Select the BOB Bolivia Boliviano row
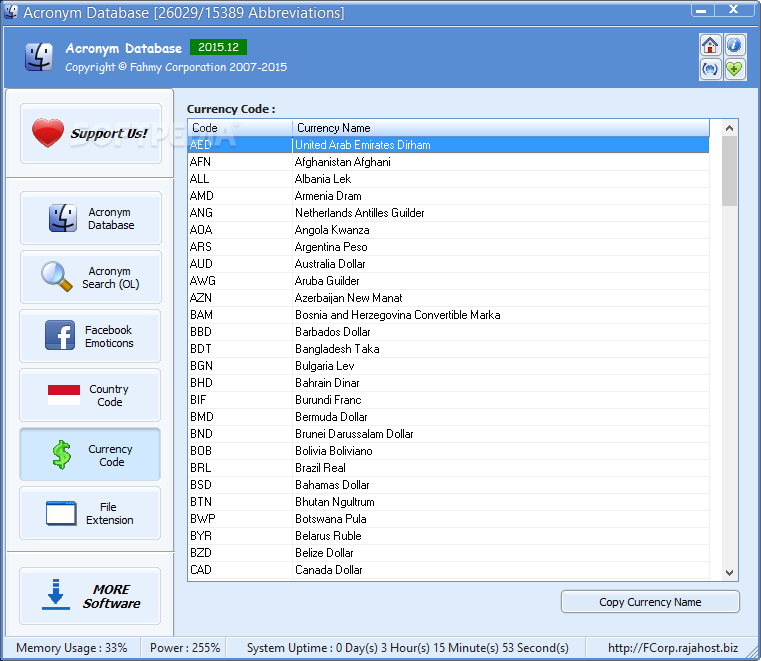Viewport: 761px width, 661px height. click(448, 450)
